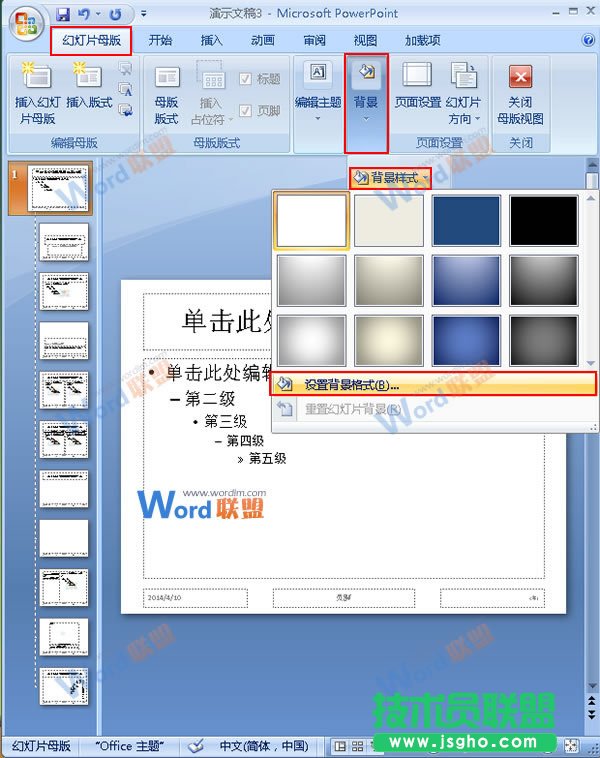Switch to the 插入 ribbon tab

tap(212, 41)
